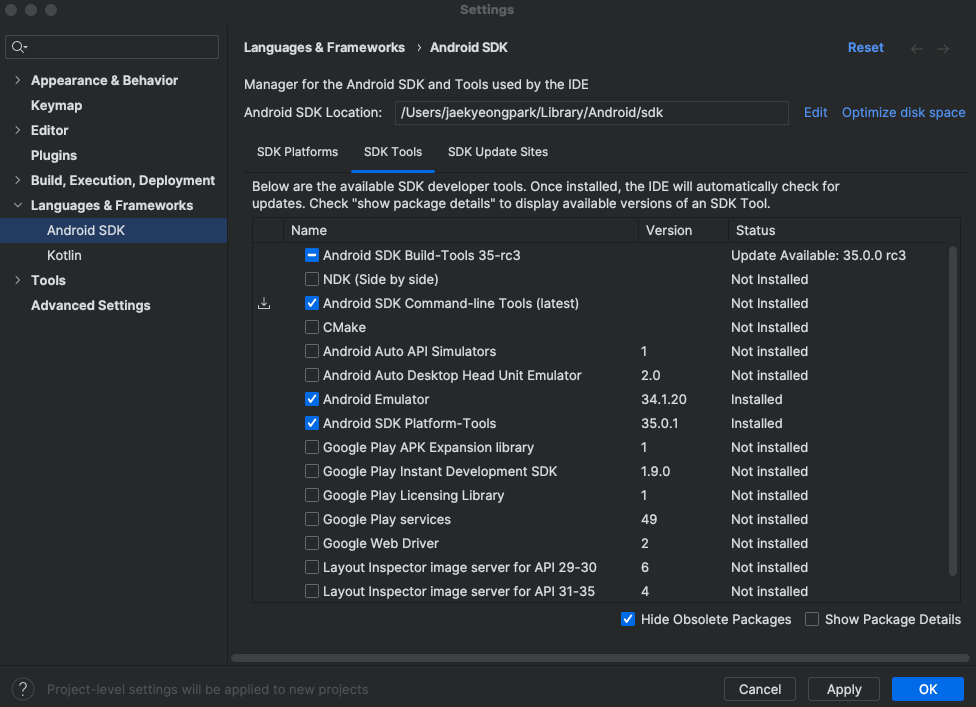Open the Plugins settings page
The image size is (976, 707).
54,155
